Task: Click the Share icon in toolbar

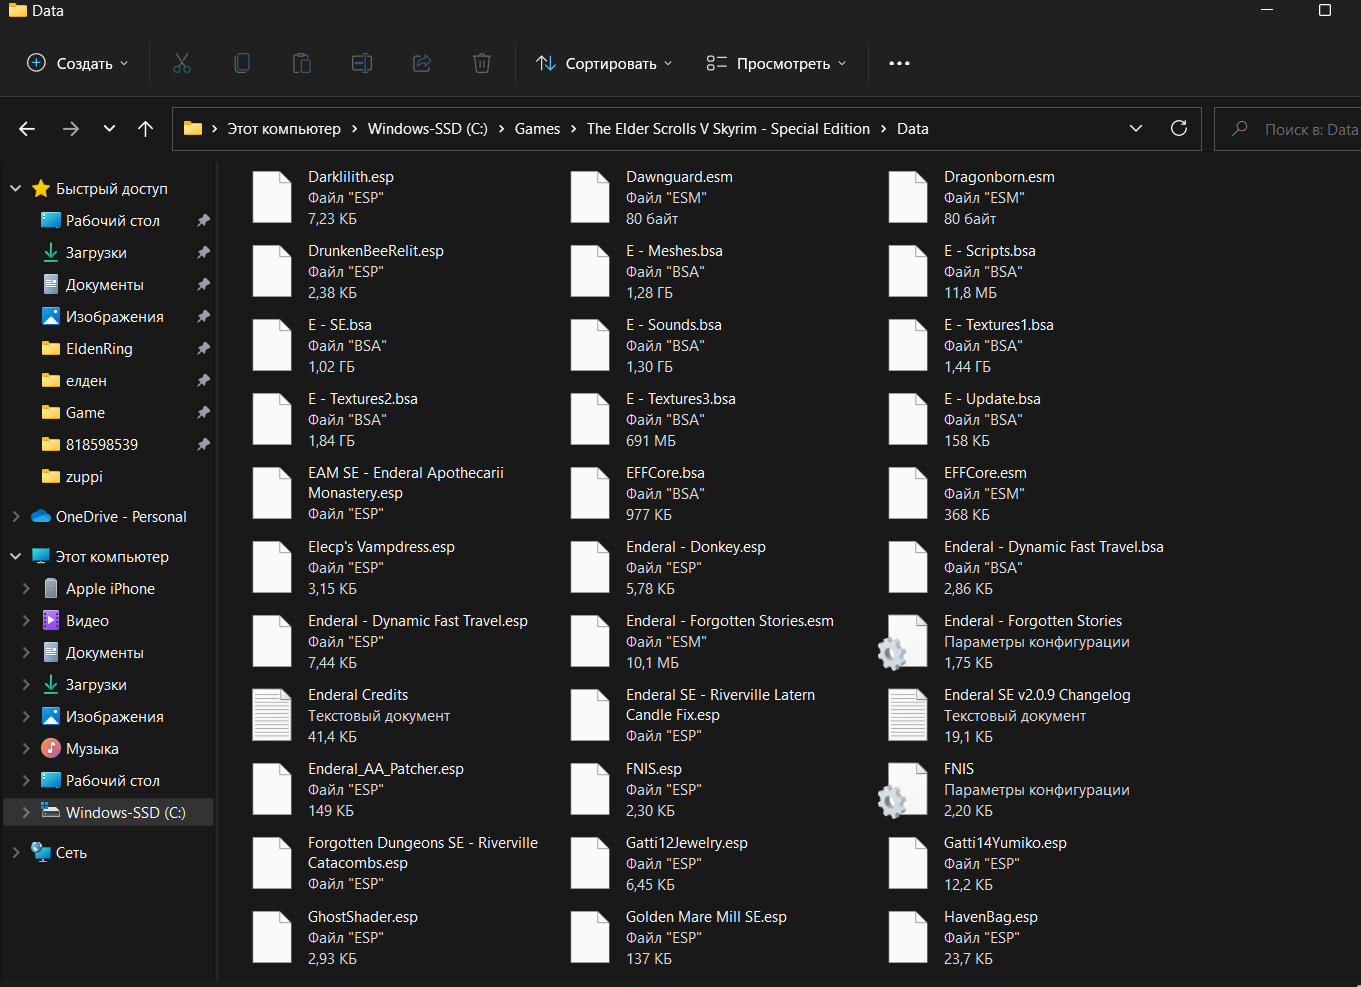Action: pos(422,63)
